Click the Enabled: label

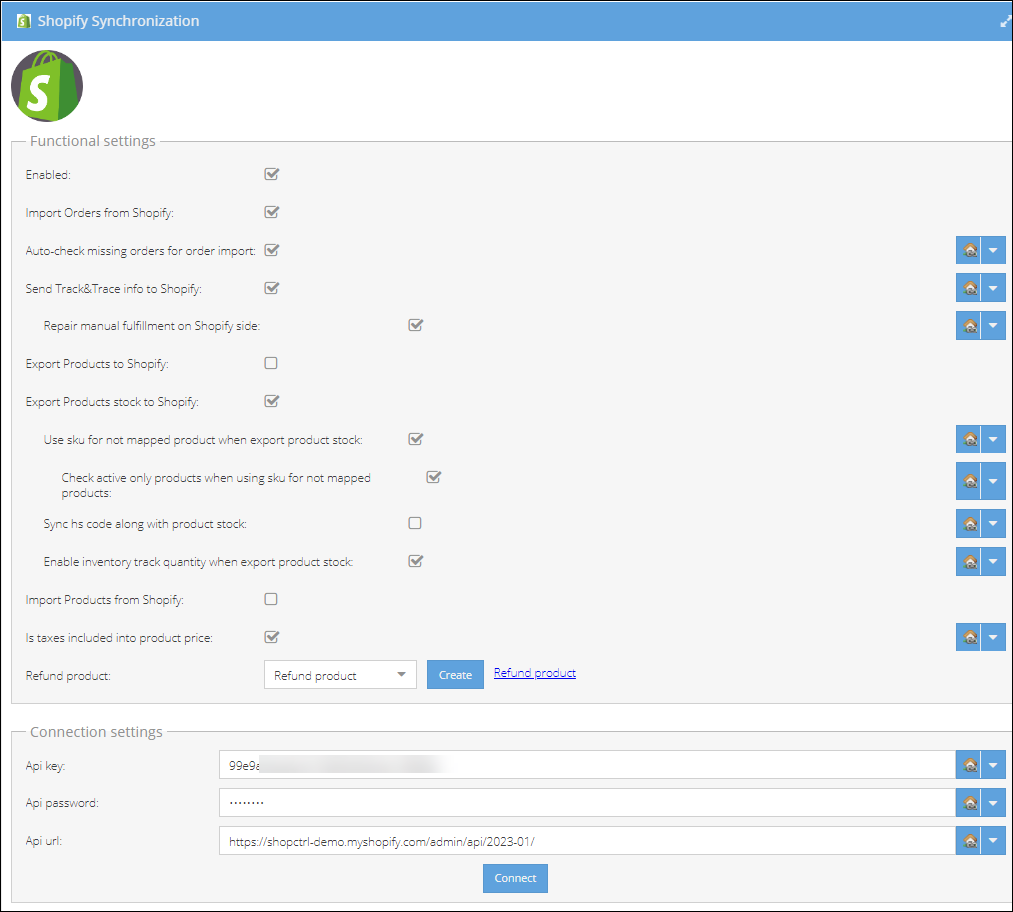tap(48, 174)
